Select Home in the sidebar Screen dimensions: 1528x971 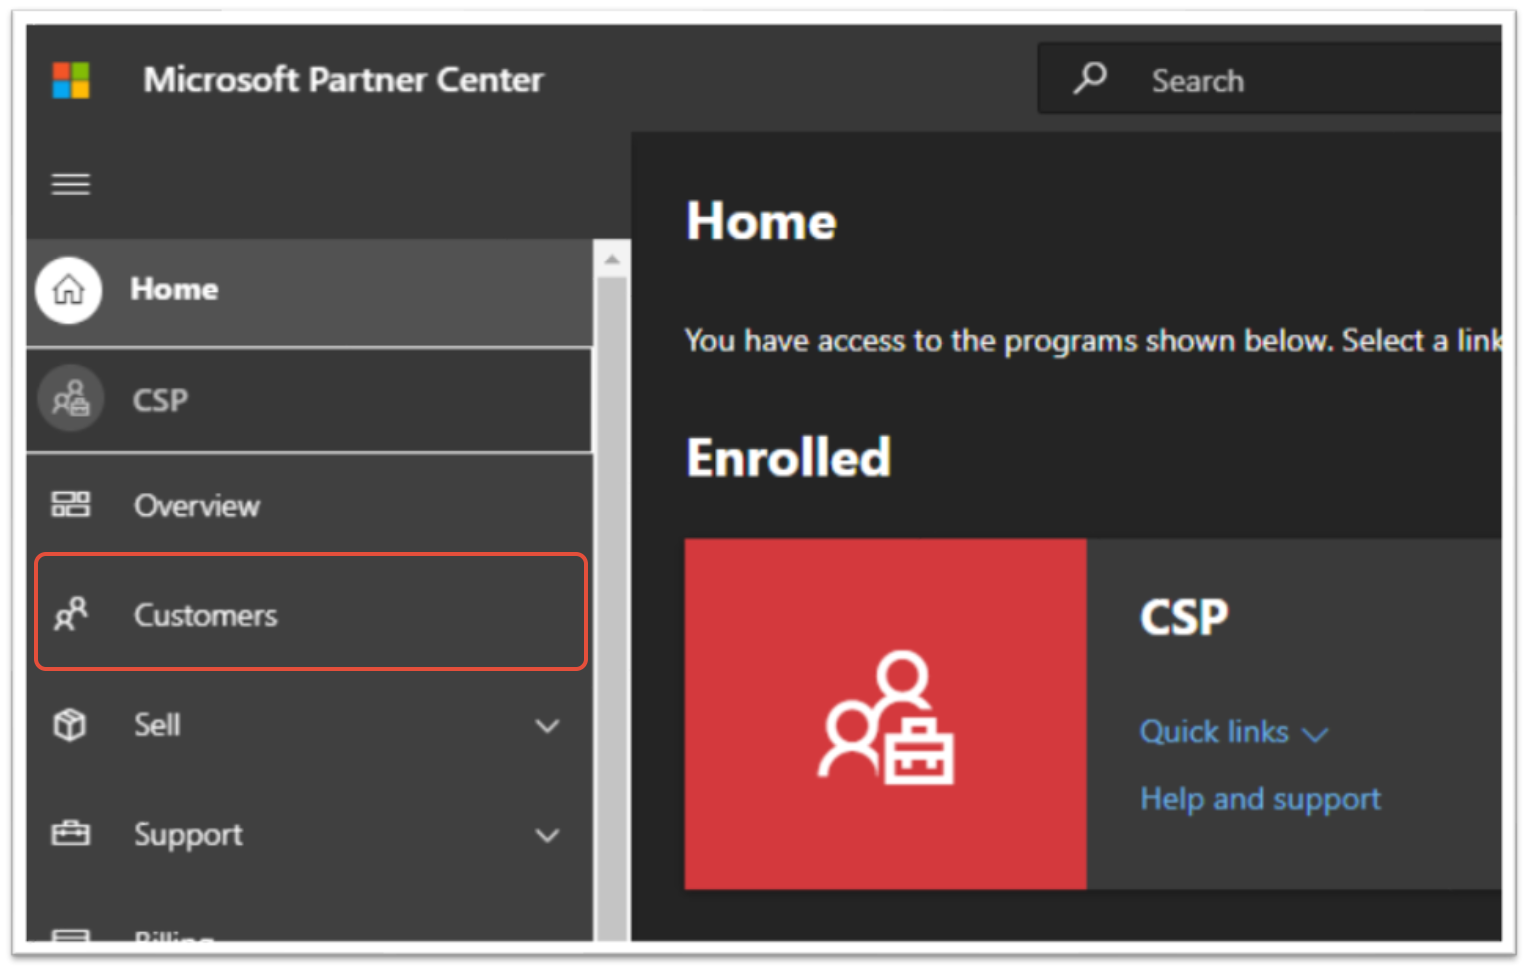pyautogui.click(x=309, y=292)
